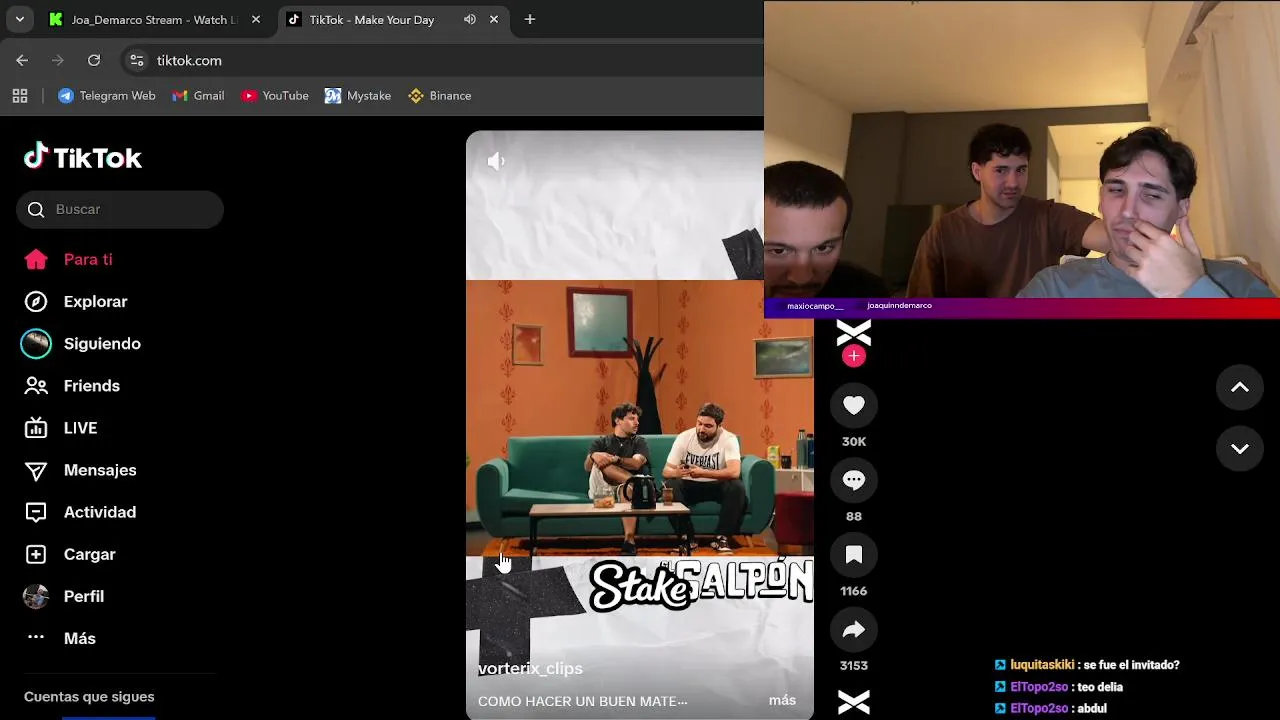Click the browser back button
The width and height of the screenshot is (1280, 720).
point(22,60)
